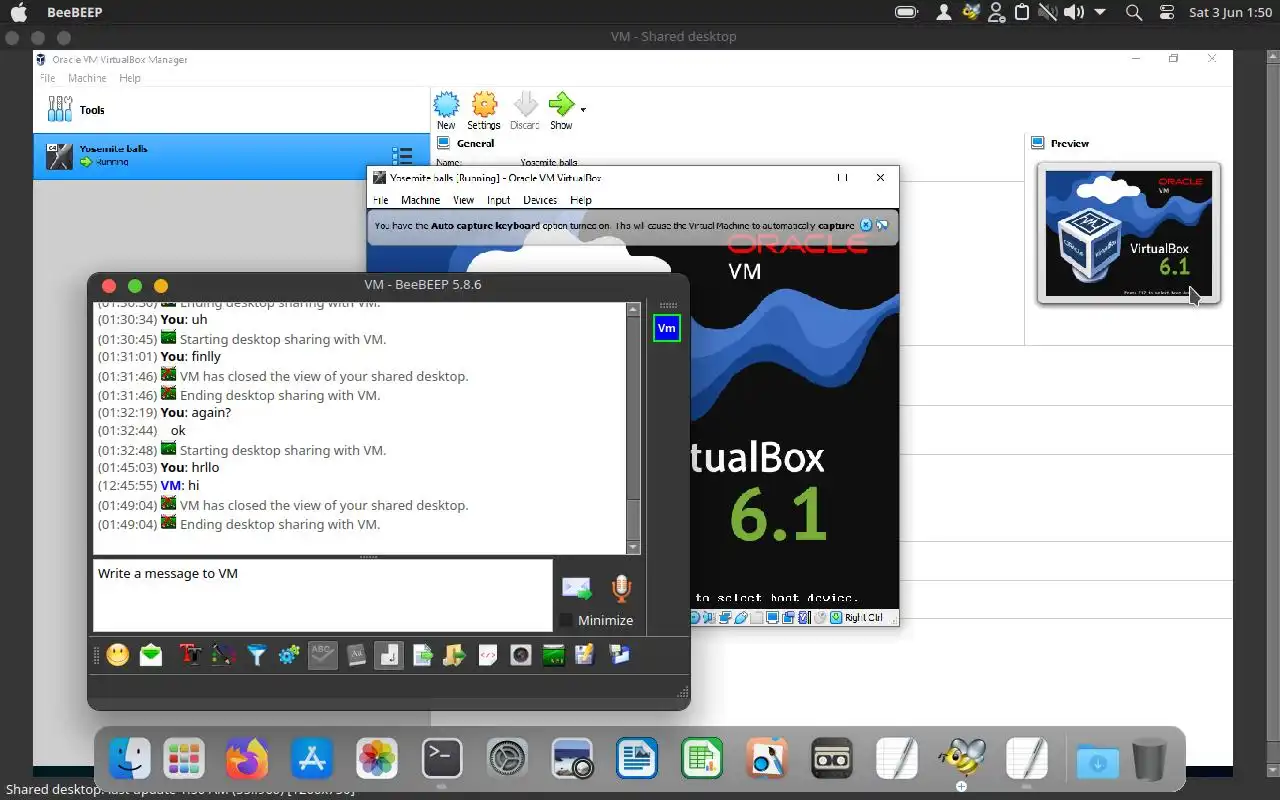Open the font color picker in BeeBEEP toolbar
The width and height of the screenshot is (1280, 800).
[x=223, y=655]
